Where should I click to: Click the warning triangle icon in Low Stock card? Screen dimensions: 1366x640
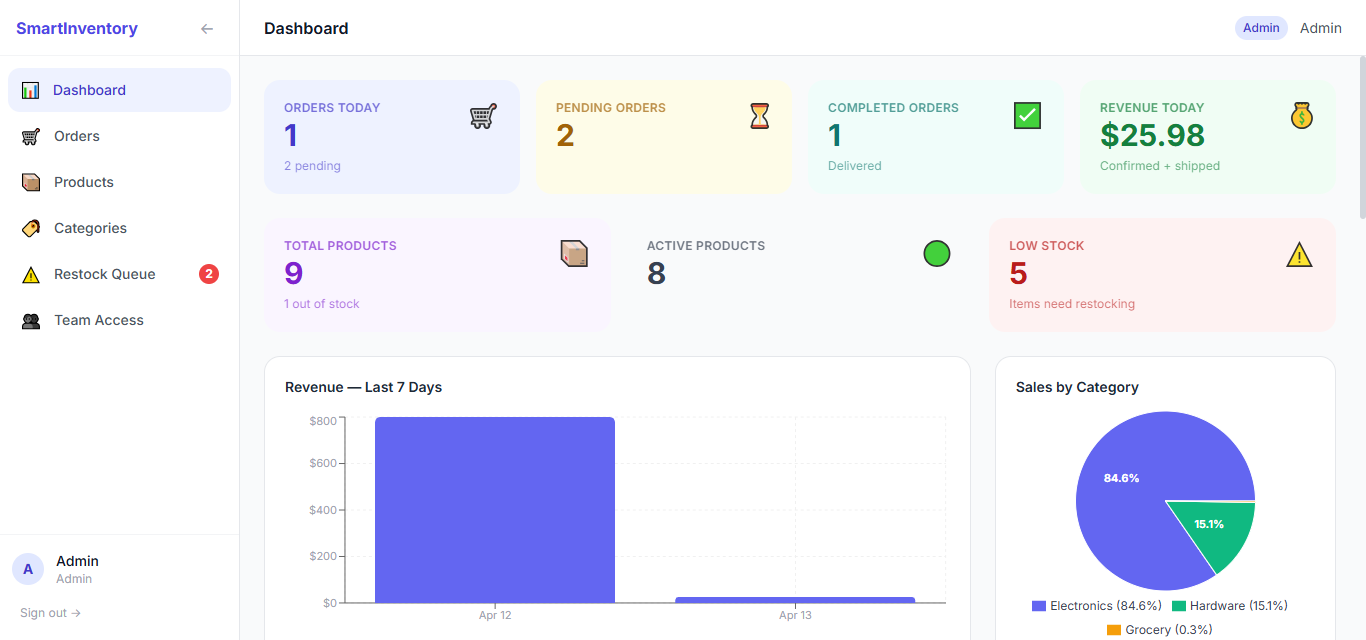tap(1299, 254)
